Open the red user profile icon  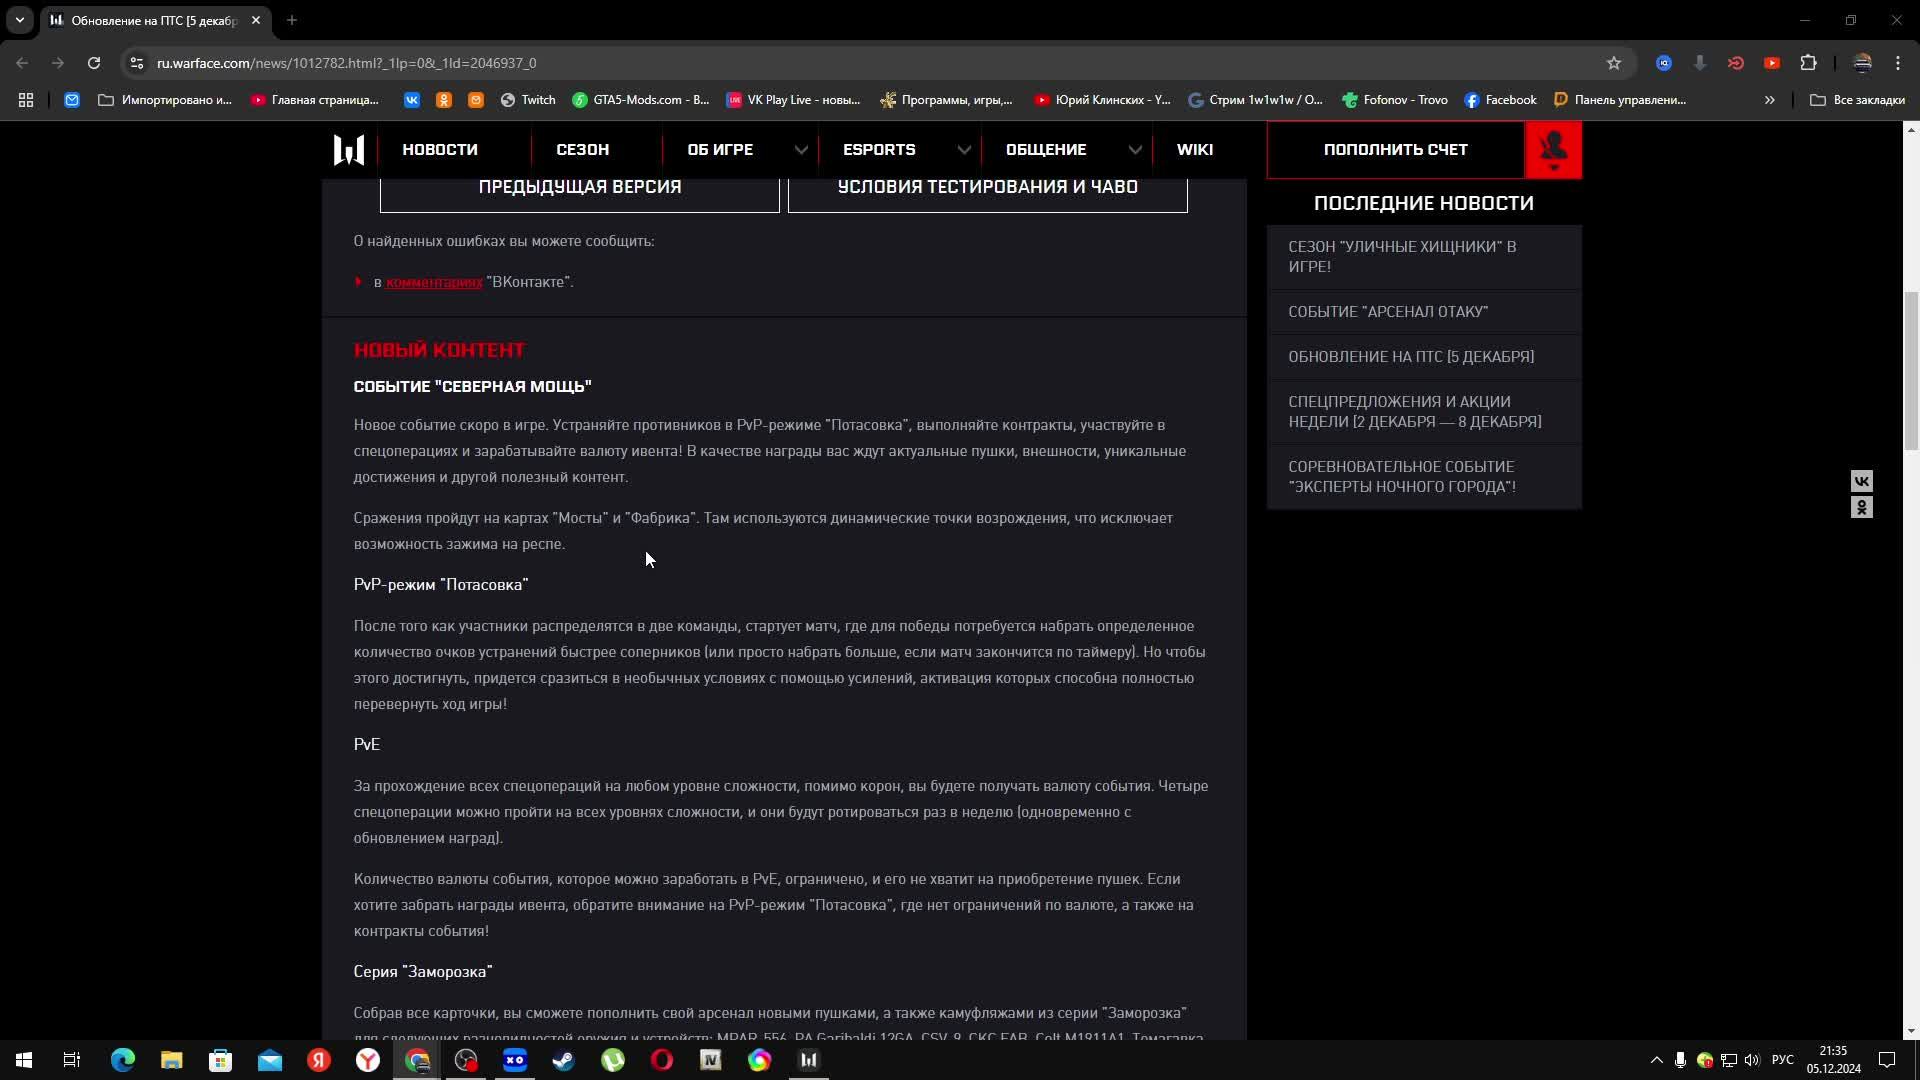(x=1553, y=150)
